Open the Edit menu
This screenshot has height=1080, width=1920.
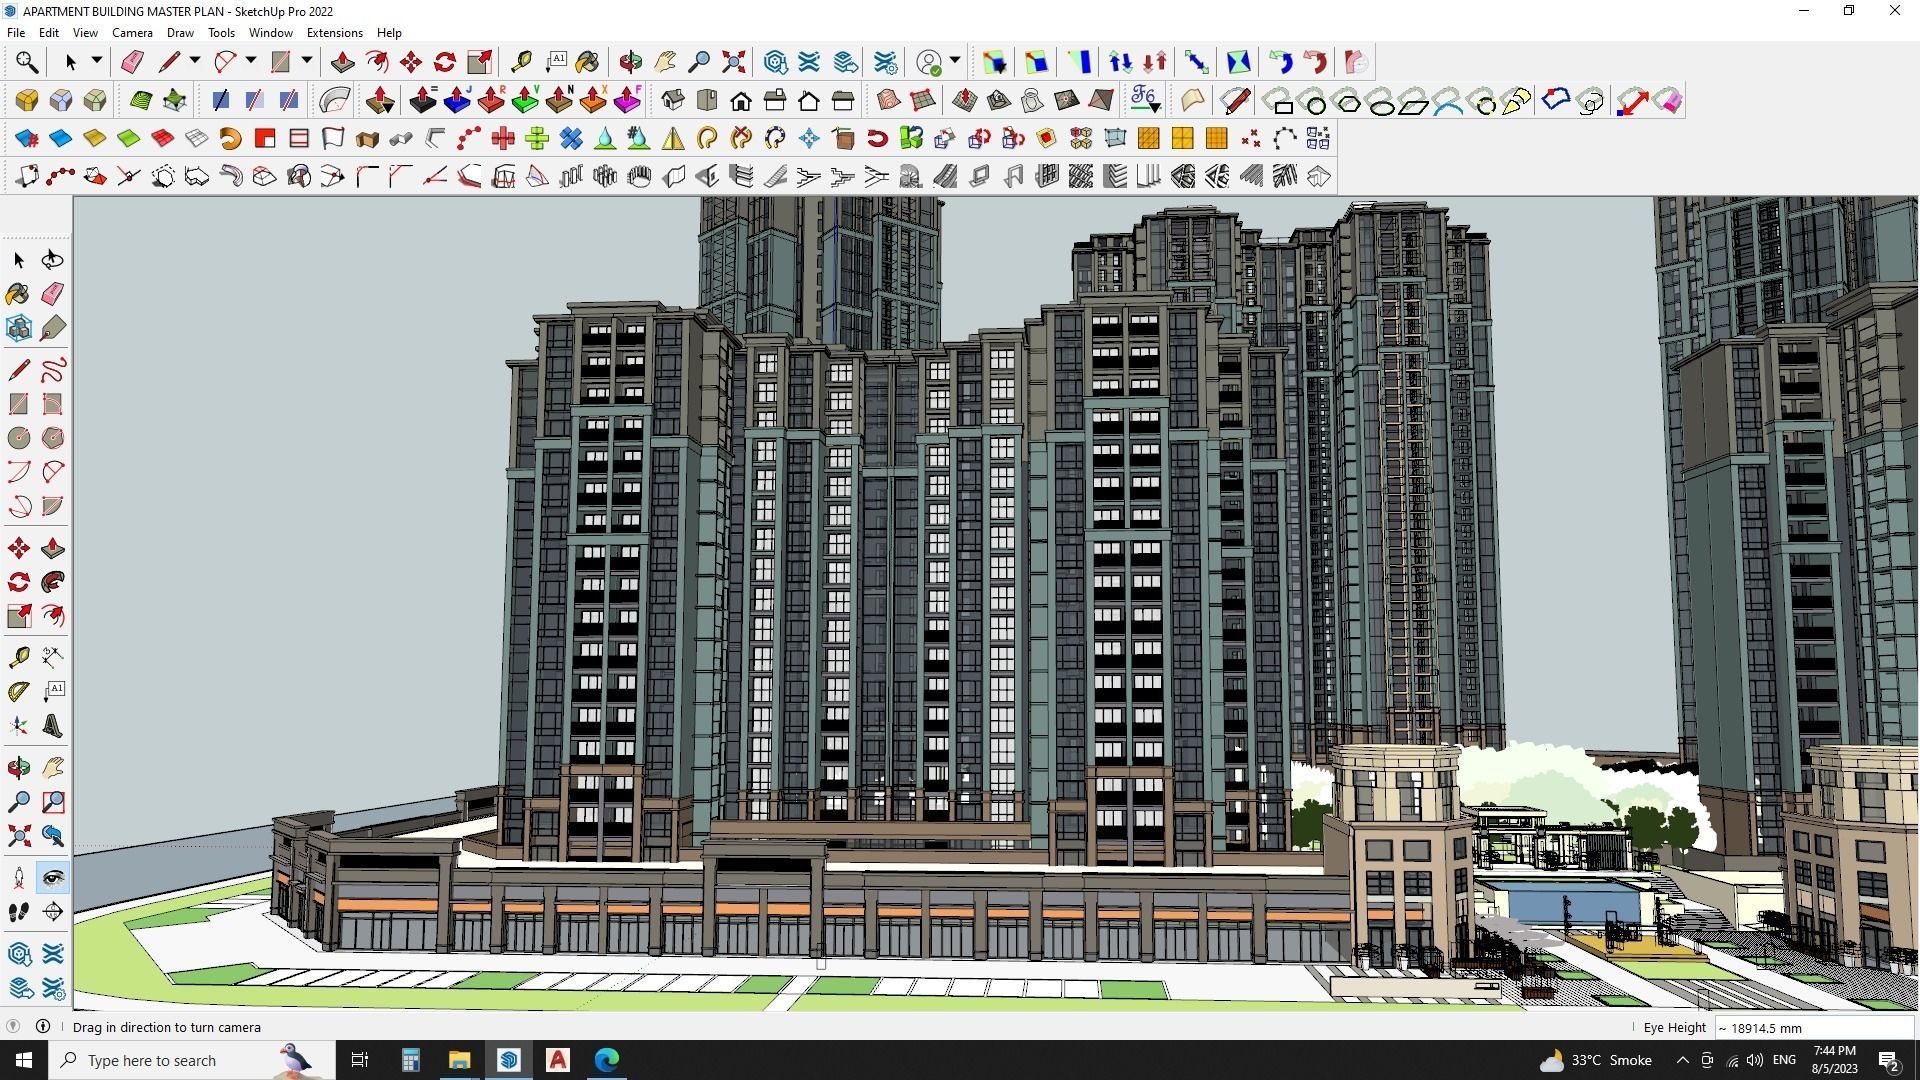48,33
